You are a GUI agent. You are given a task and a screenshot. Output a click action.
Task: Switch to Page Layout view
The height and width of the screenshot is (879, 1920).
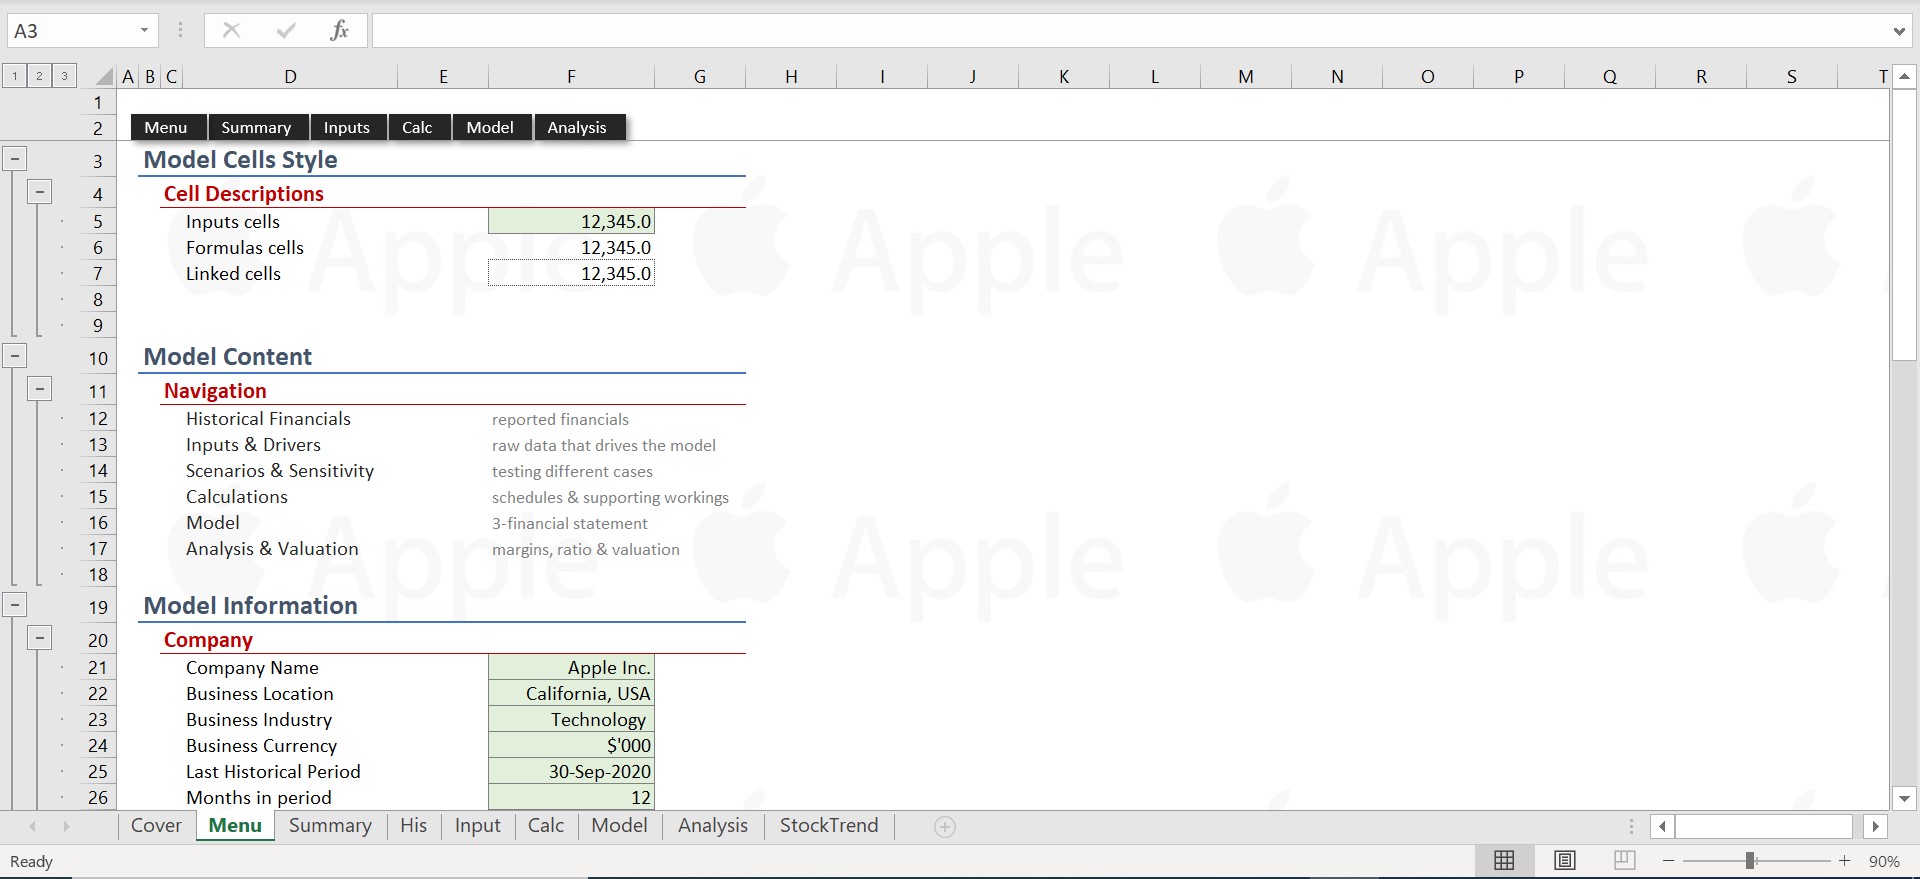click(x=1565, y=861)
